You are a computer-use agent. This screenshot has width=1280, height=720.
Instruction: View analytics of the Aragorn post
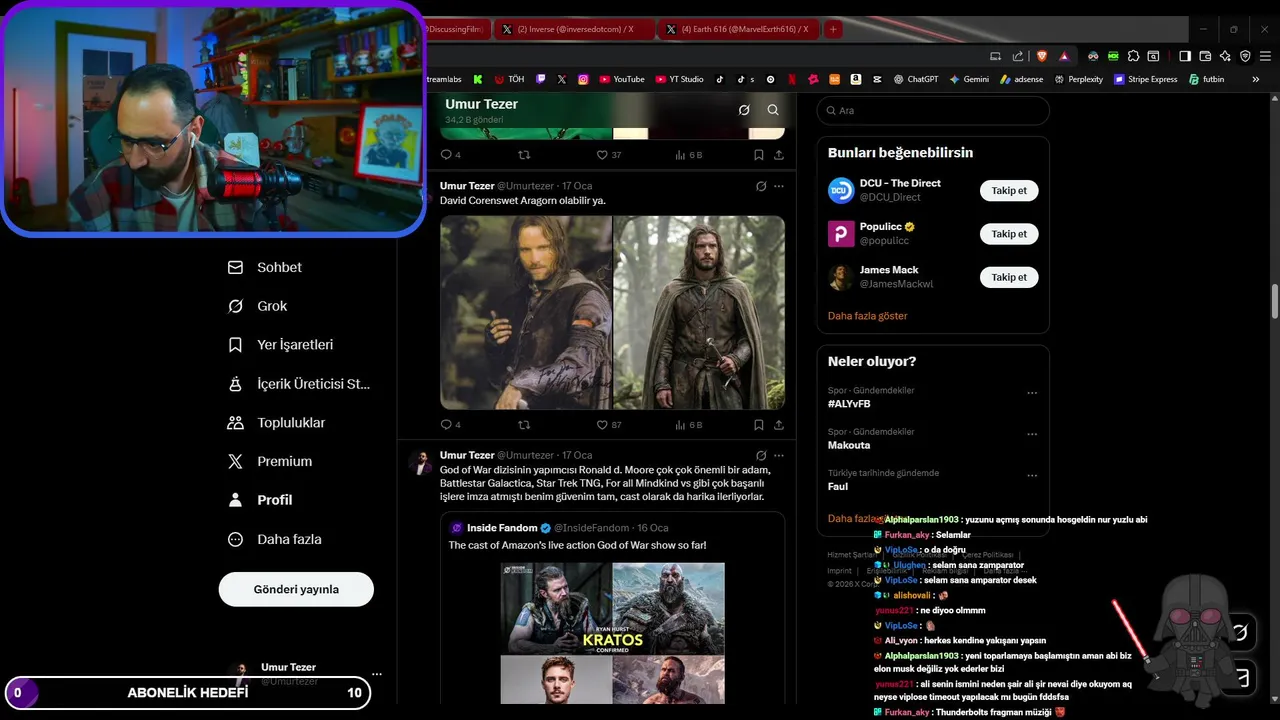688,425
